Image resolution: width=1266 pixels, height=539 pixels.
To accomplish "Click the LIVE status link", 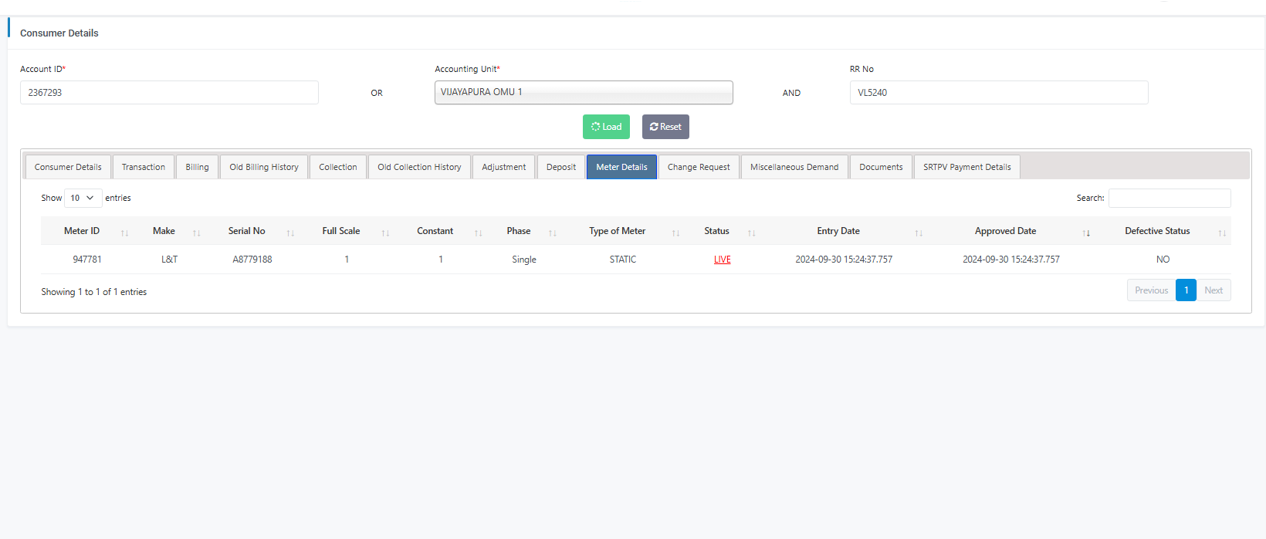I will 722,260.
